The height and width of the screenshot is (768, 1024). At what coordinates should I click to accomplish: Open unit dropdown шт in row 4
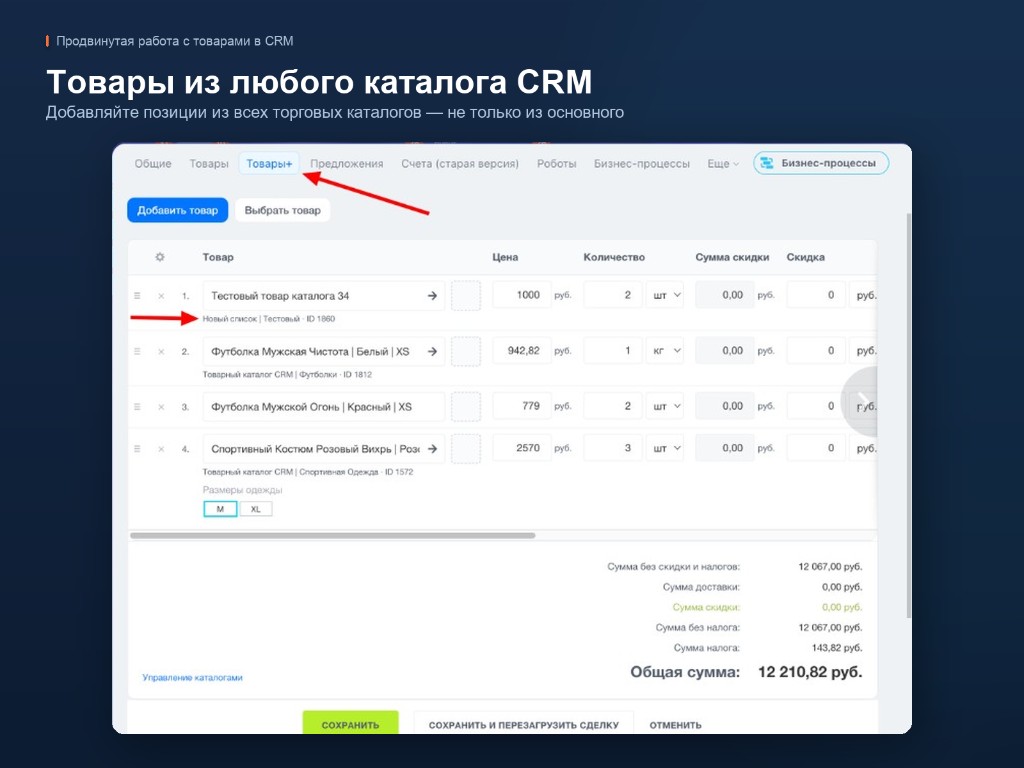click(665, 448)
